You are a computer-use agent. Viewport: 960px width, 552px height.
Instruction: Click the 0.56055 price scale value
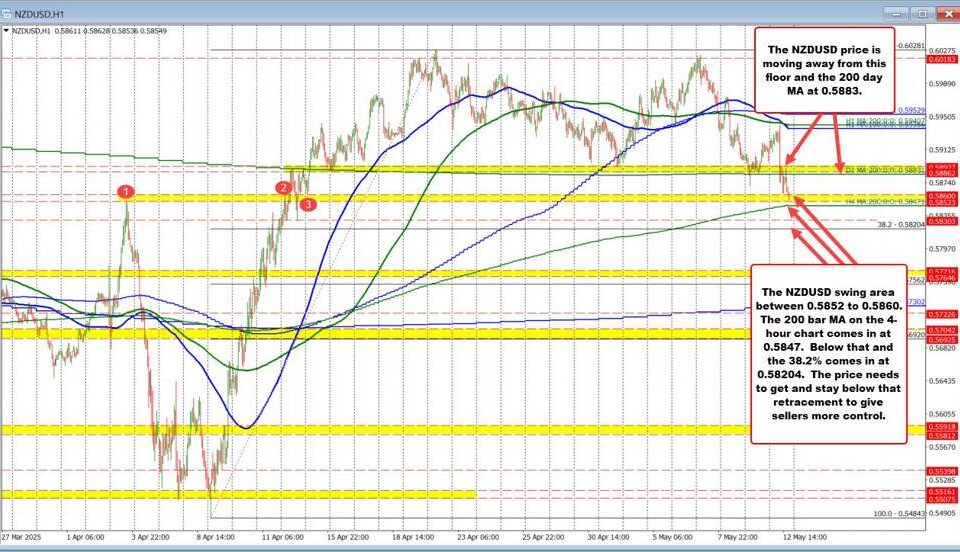pyautogui.click(x=942, y=414)
